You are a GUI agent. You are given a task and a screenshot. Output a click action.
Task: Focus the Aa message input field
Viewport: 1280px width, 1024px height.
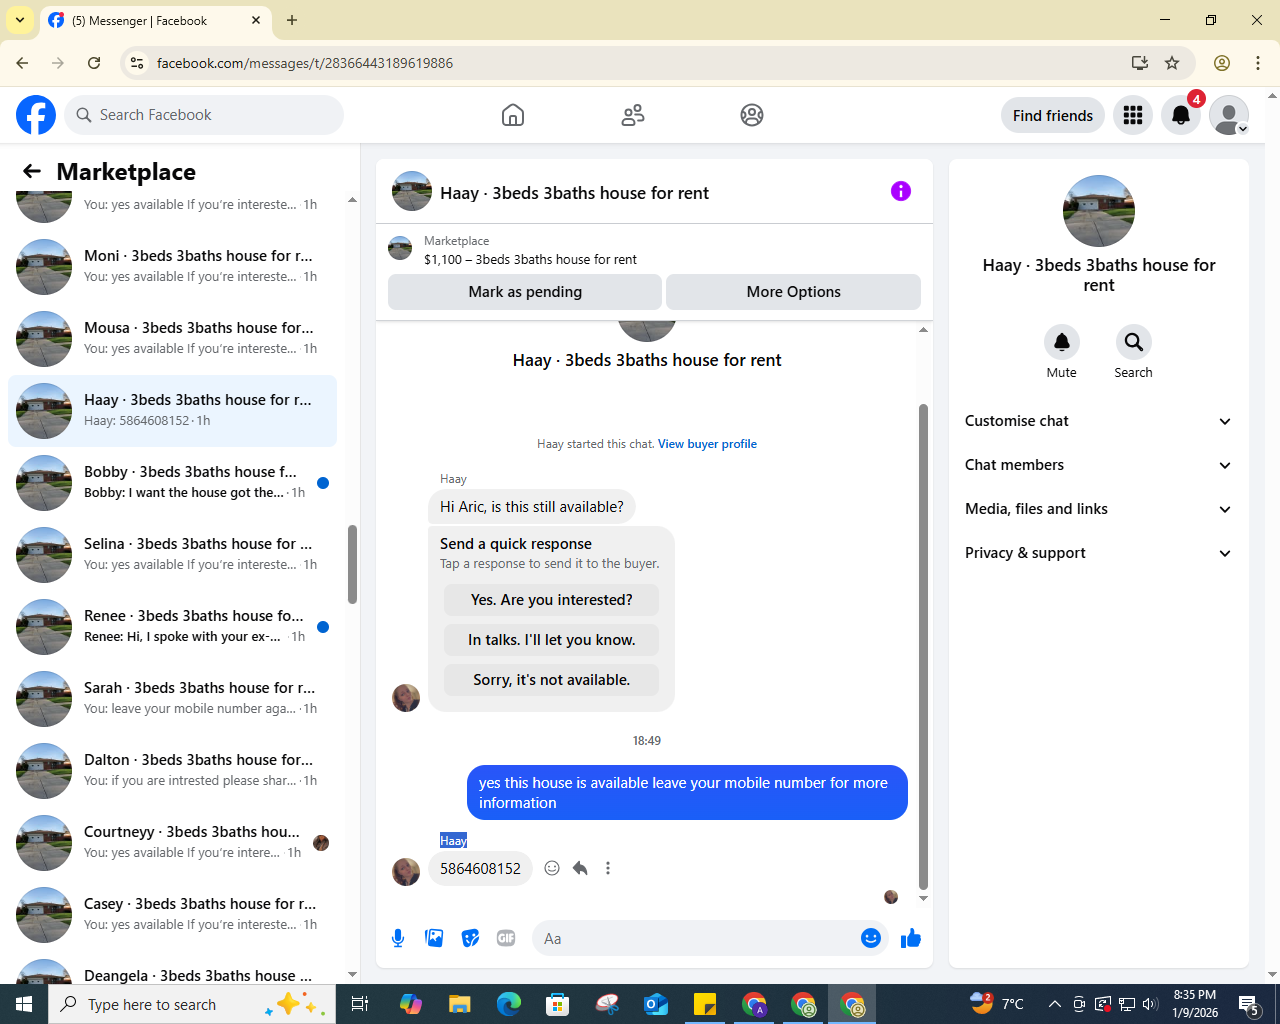(697, 938)
